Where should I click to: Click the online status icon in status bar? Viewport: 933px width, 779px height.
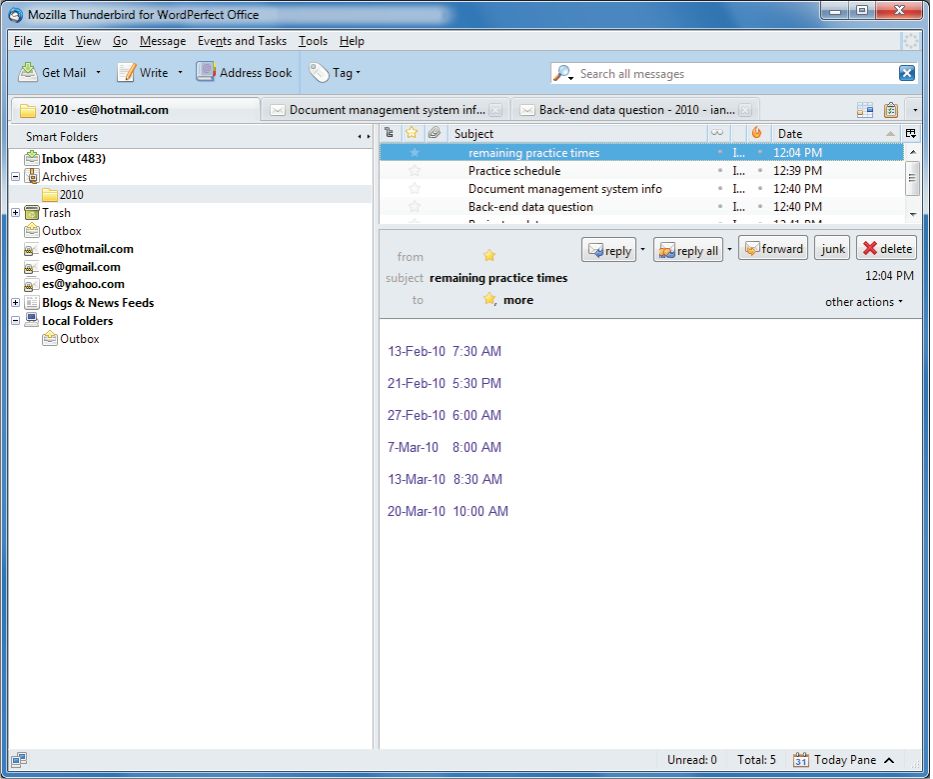click(18, 759)
